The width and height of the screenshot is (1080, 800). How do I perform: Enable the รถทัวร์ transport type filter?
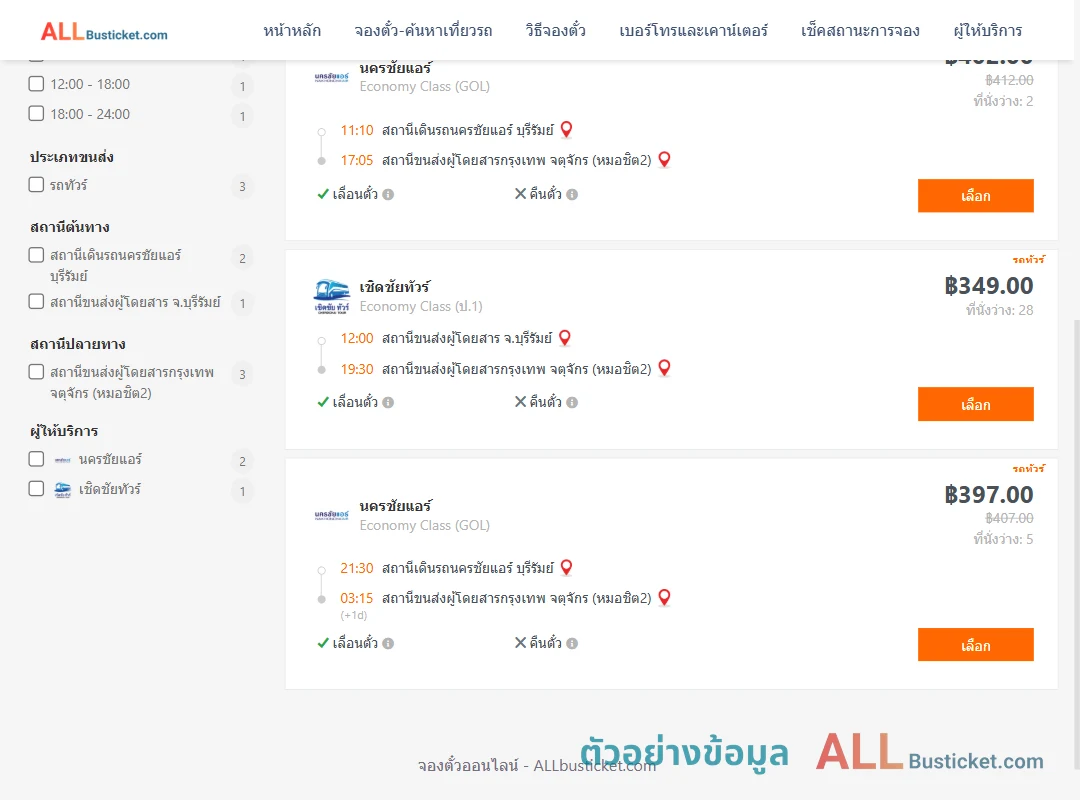pos(37,185)
